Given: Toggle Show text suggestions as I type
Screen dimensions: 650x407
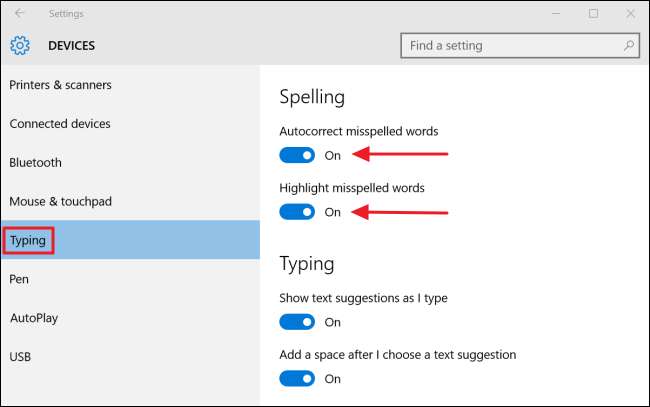Looking at the screenshot, I should [297, 322].
